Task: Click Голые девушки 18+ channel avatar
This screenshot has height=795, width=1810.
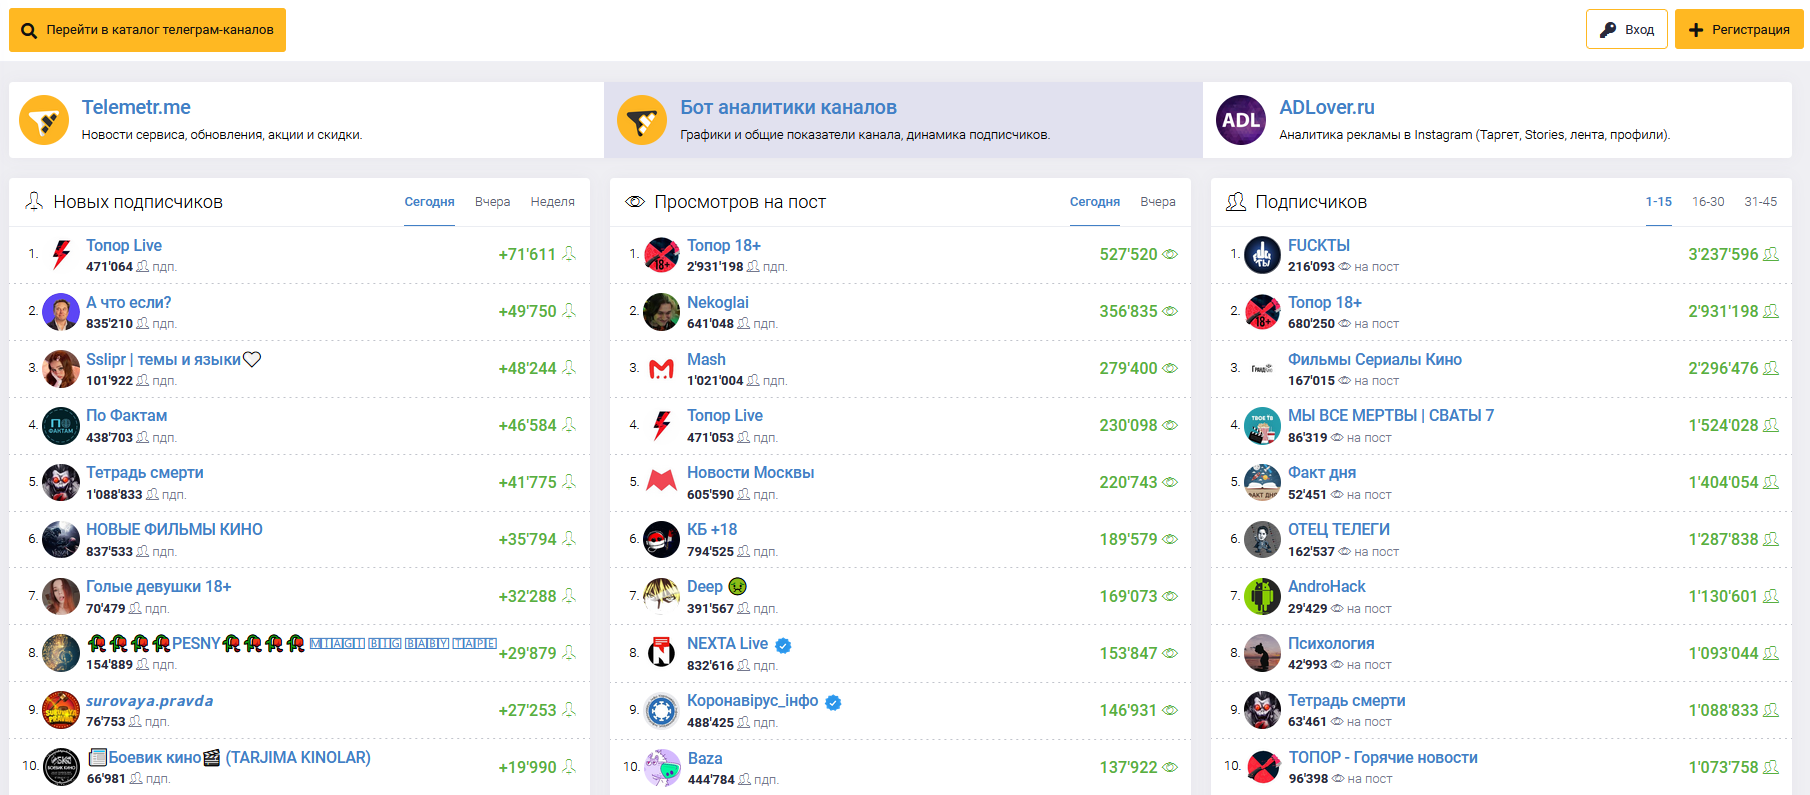Action: pyautogui.click(x=61, y=596)
